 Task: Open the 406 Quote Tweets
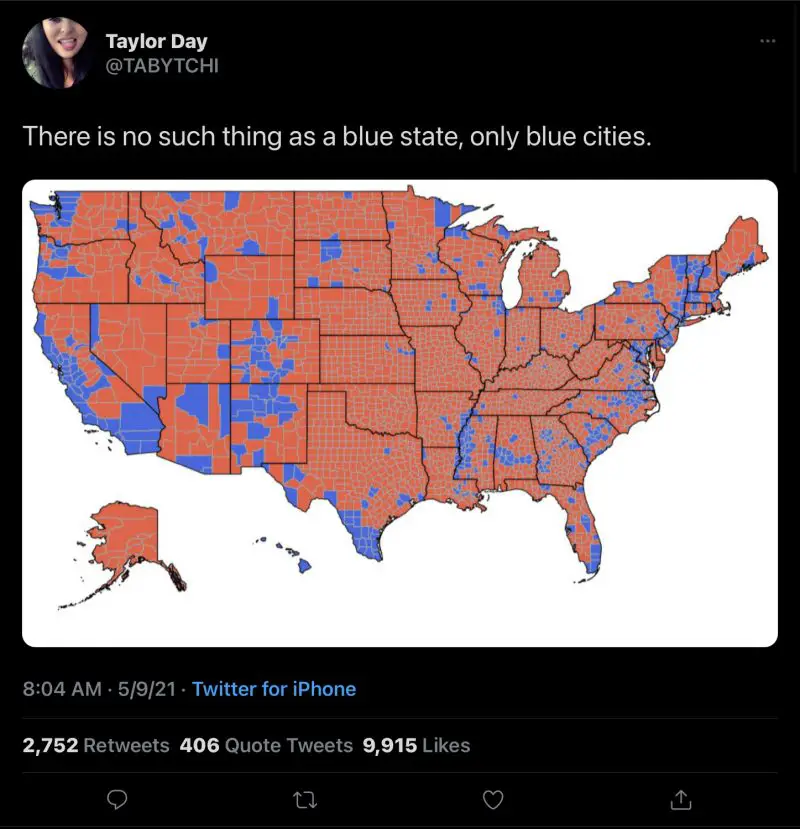pyautogui.click(x=266, y=745)
